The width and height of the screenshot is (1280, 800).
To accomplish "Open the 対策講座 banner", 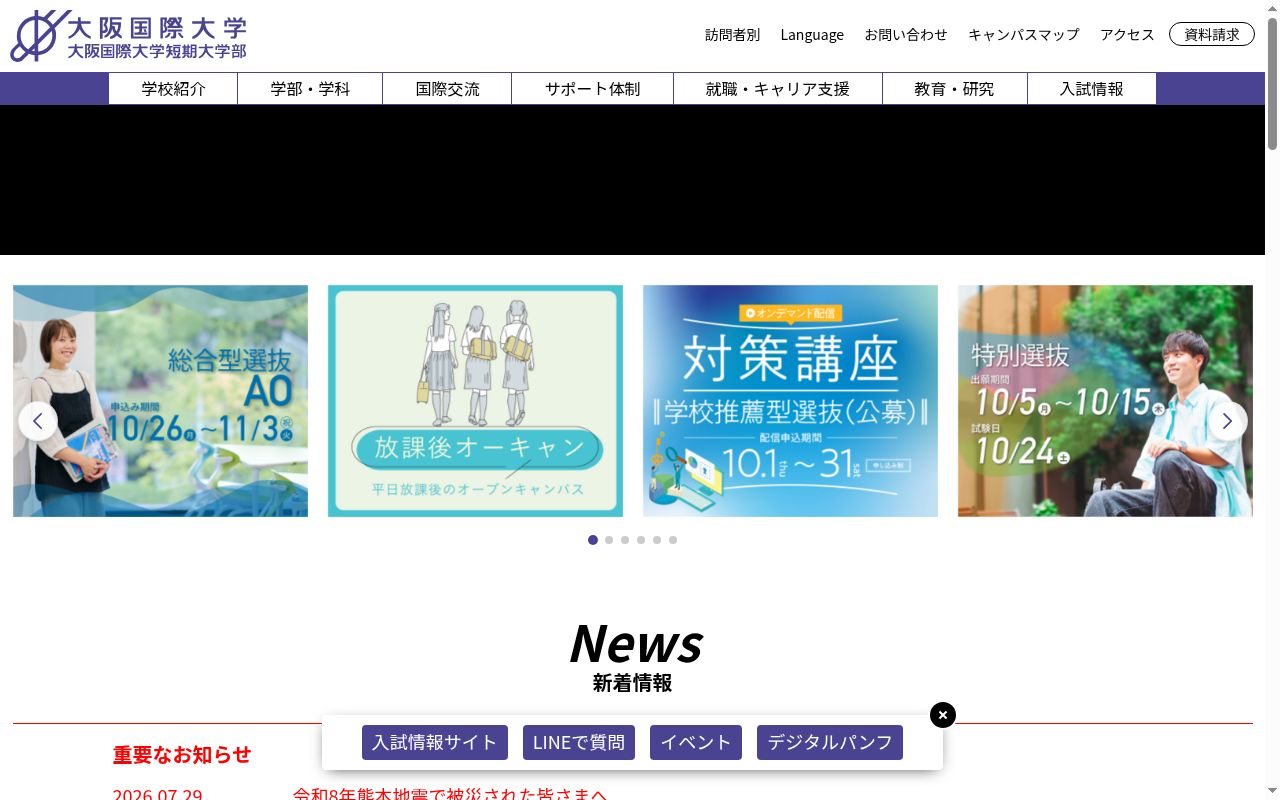I will [x=790, y=401].
